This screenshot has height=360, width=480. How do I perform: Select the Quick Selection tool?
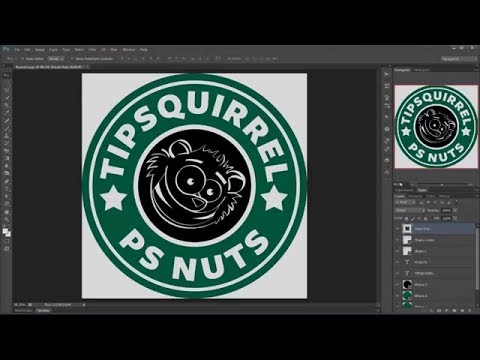(x=6, y=97)
